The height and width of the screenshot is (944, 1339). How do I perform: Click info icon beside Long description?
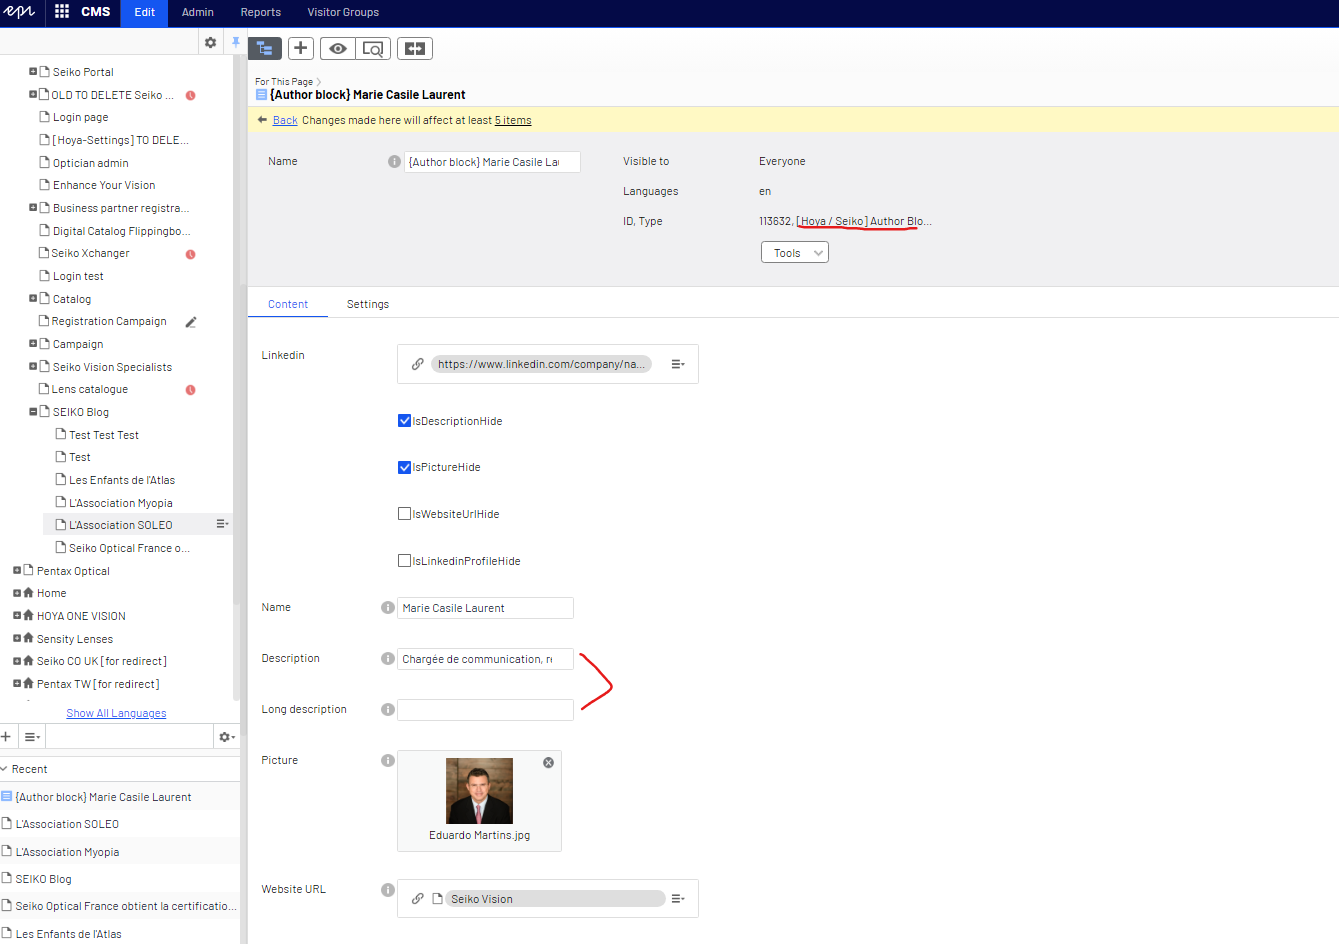click(387, 709)
